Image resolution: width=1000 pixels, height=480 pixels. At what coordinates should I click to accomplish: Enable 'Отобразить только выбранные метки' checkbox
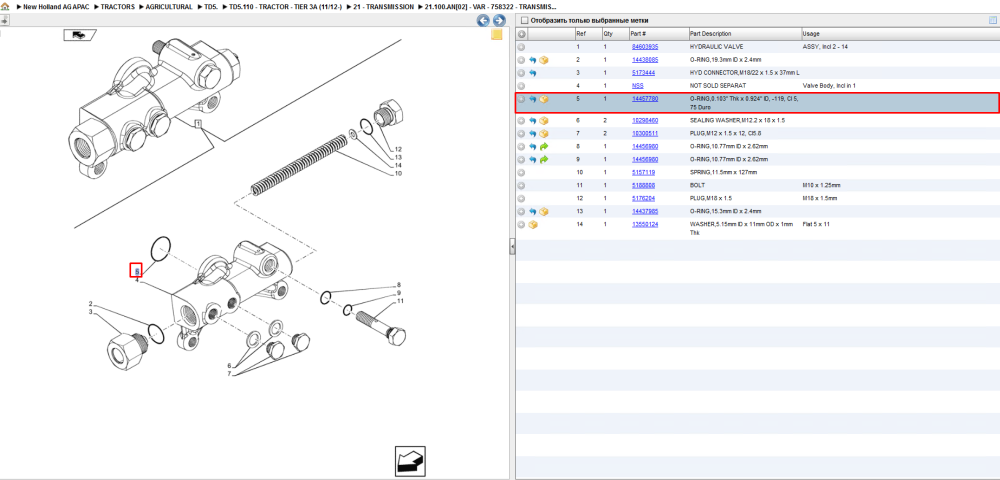524,20
